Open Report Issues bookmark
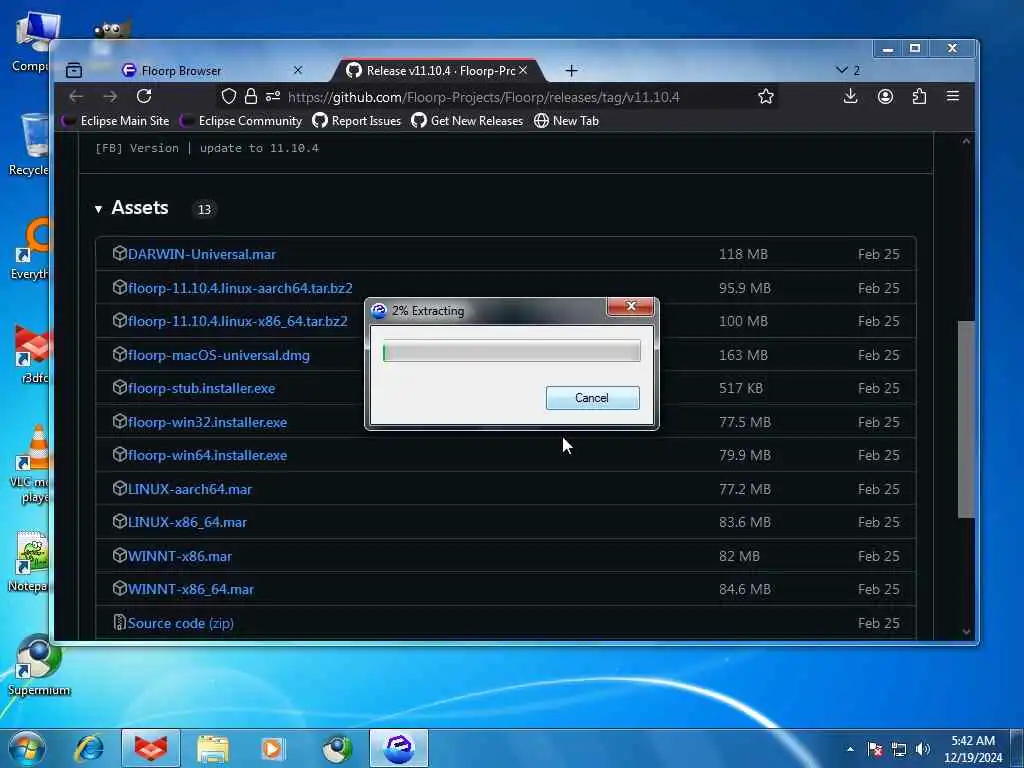The width and height of the screenshot is (1024, 768). pos(357,121)
